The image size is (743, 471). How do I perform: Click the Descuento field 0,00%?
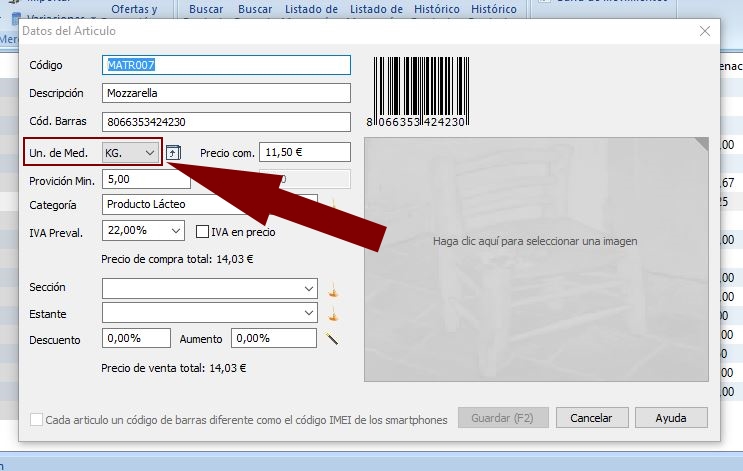click(x=136, y=338)
